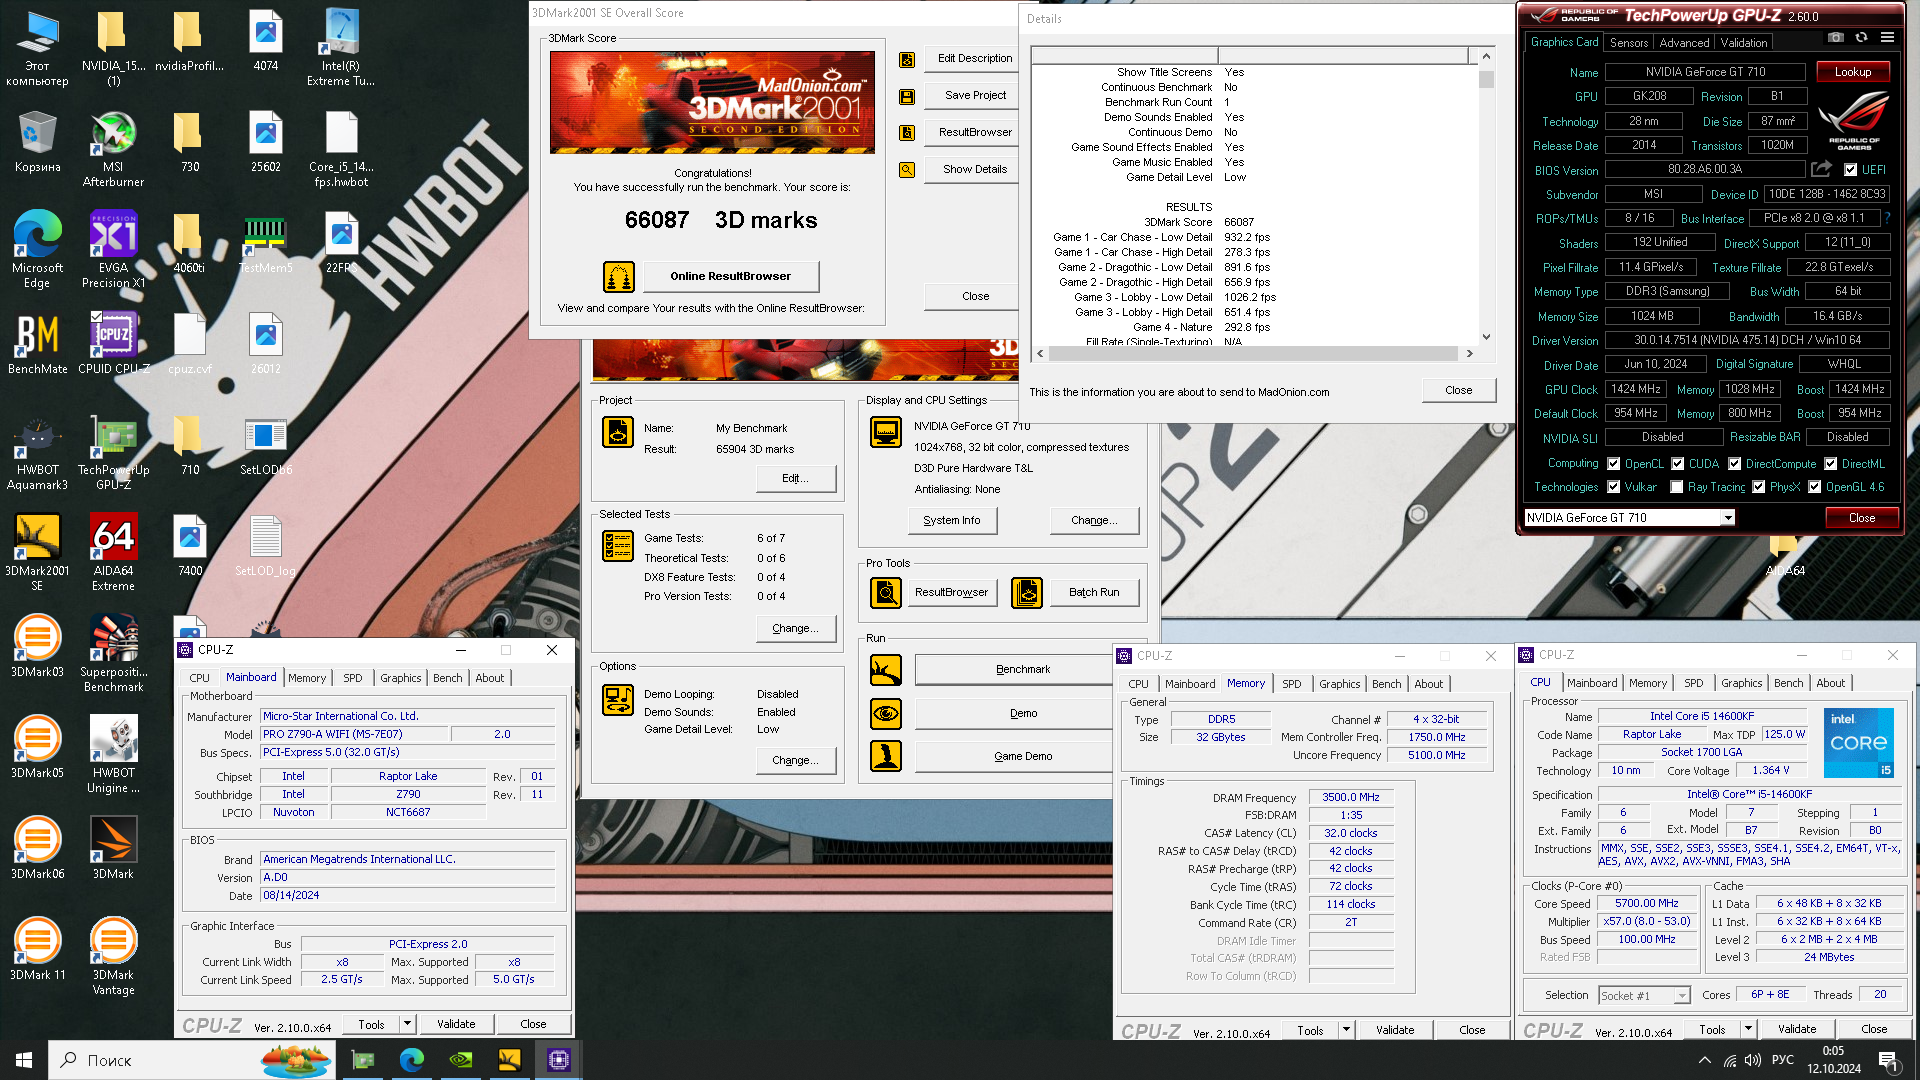The height and width of the screenshot is (1080, 1920).
Task: Toggle the DirectML checkbox in GPU-Z
Action: point(1830,464)
